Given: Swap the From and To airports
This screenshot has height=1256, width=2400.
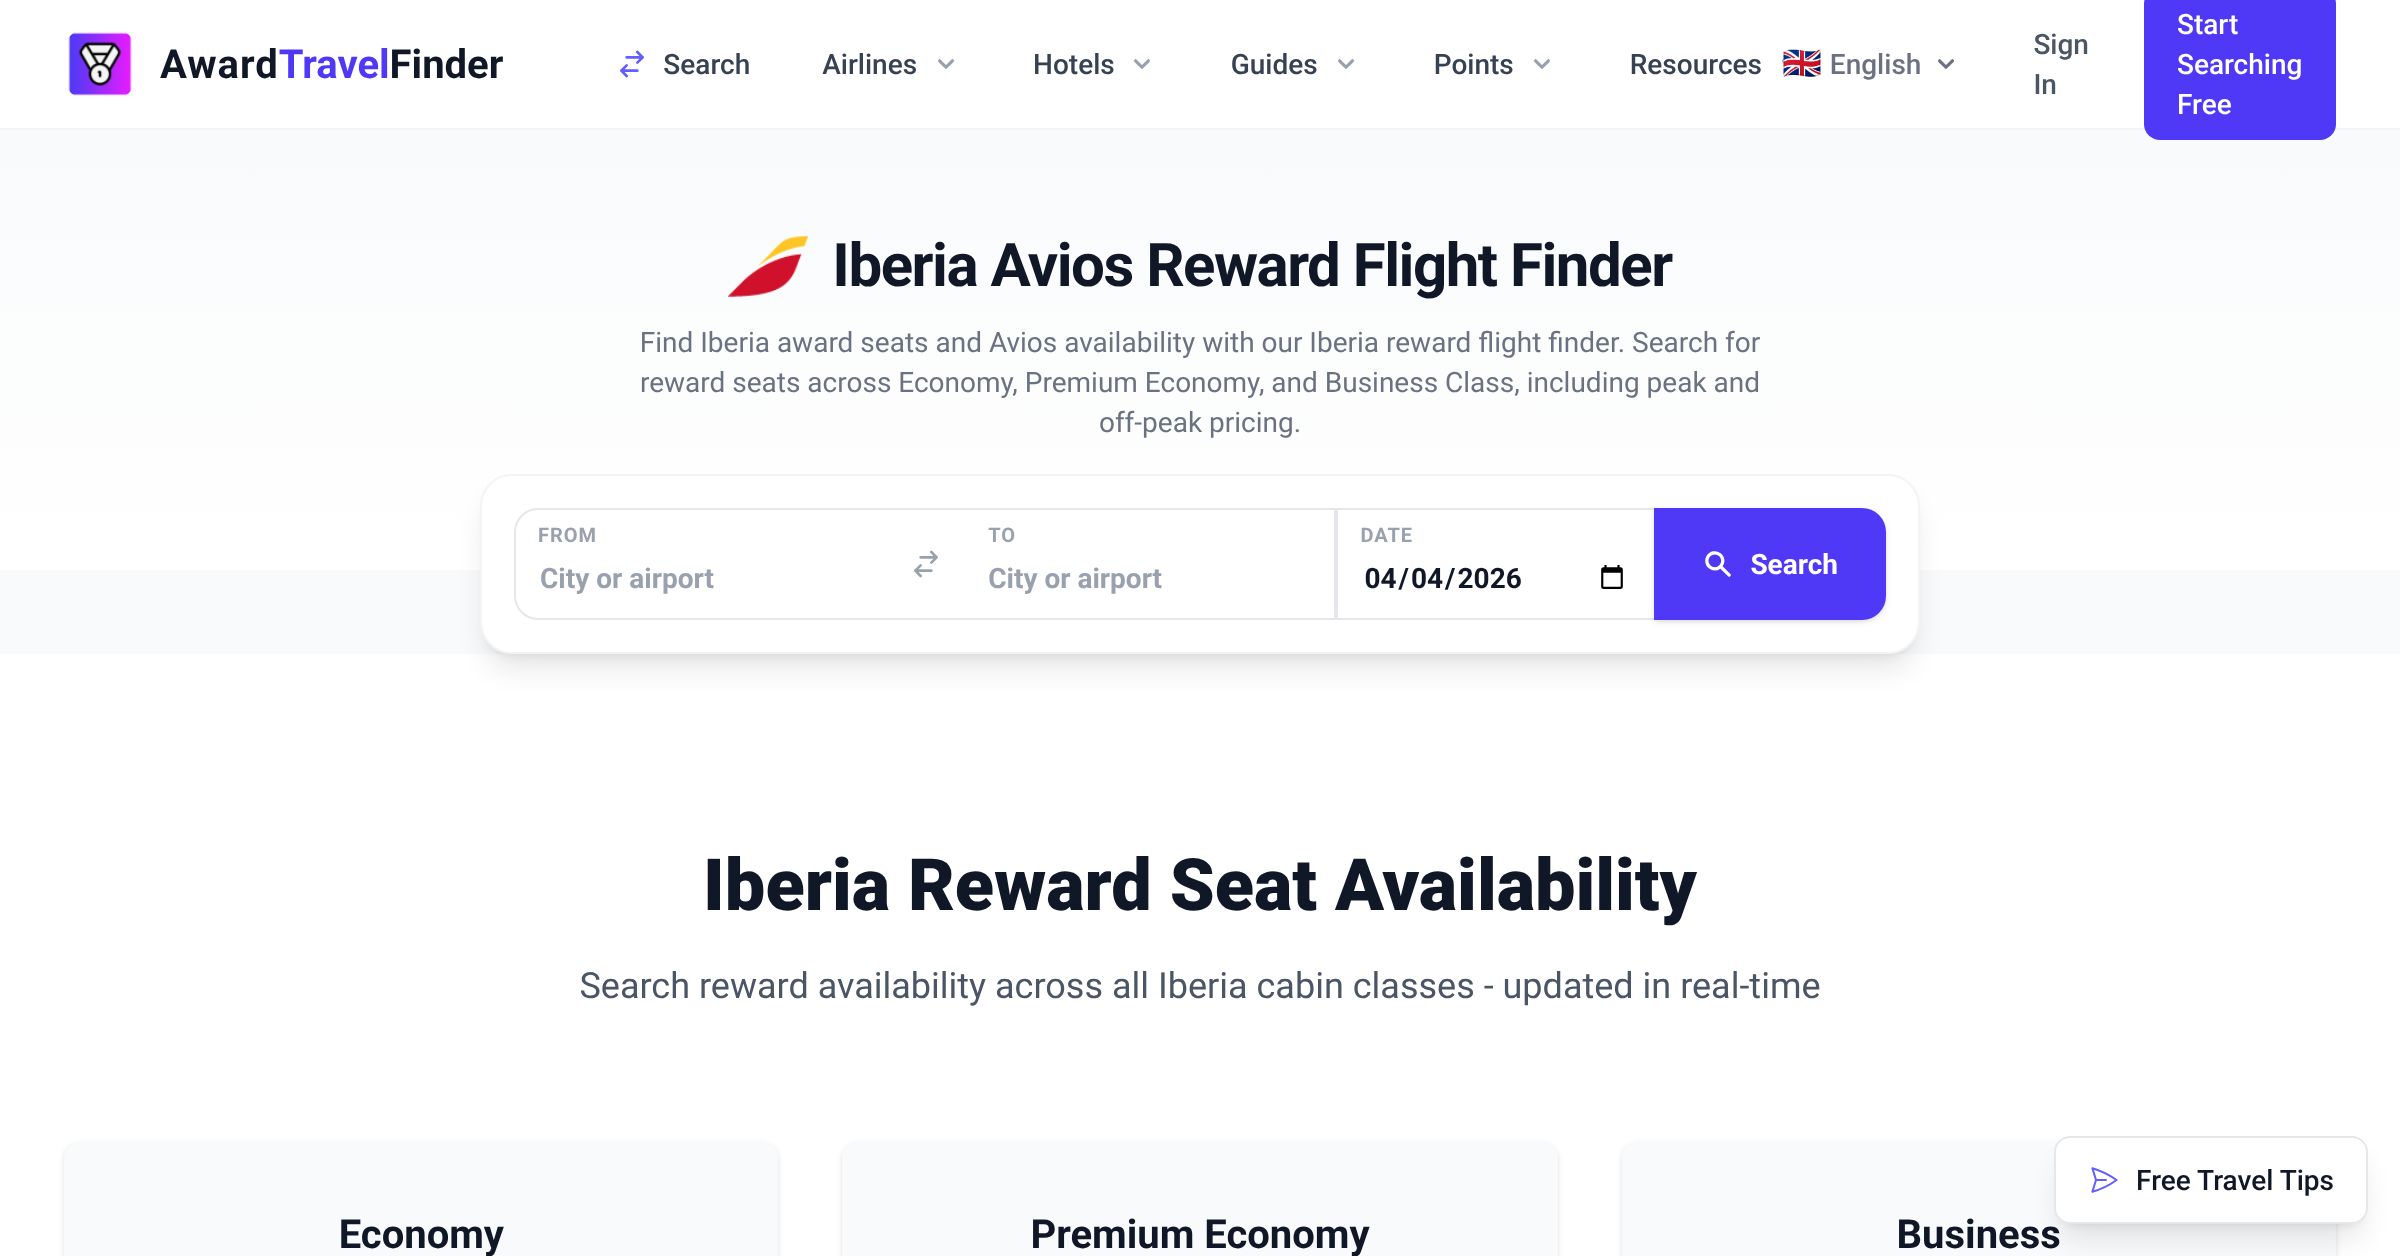Looking at the screenshot, I should pos(926,564).
